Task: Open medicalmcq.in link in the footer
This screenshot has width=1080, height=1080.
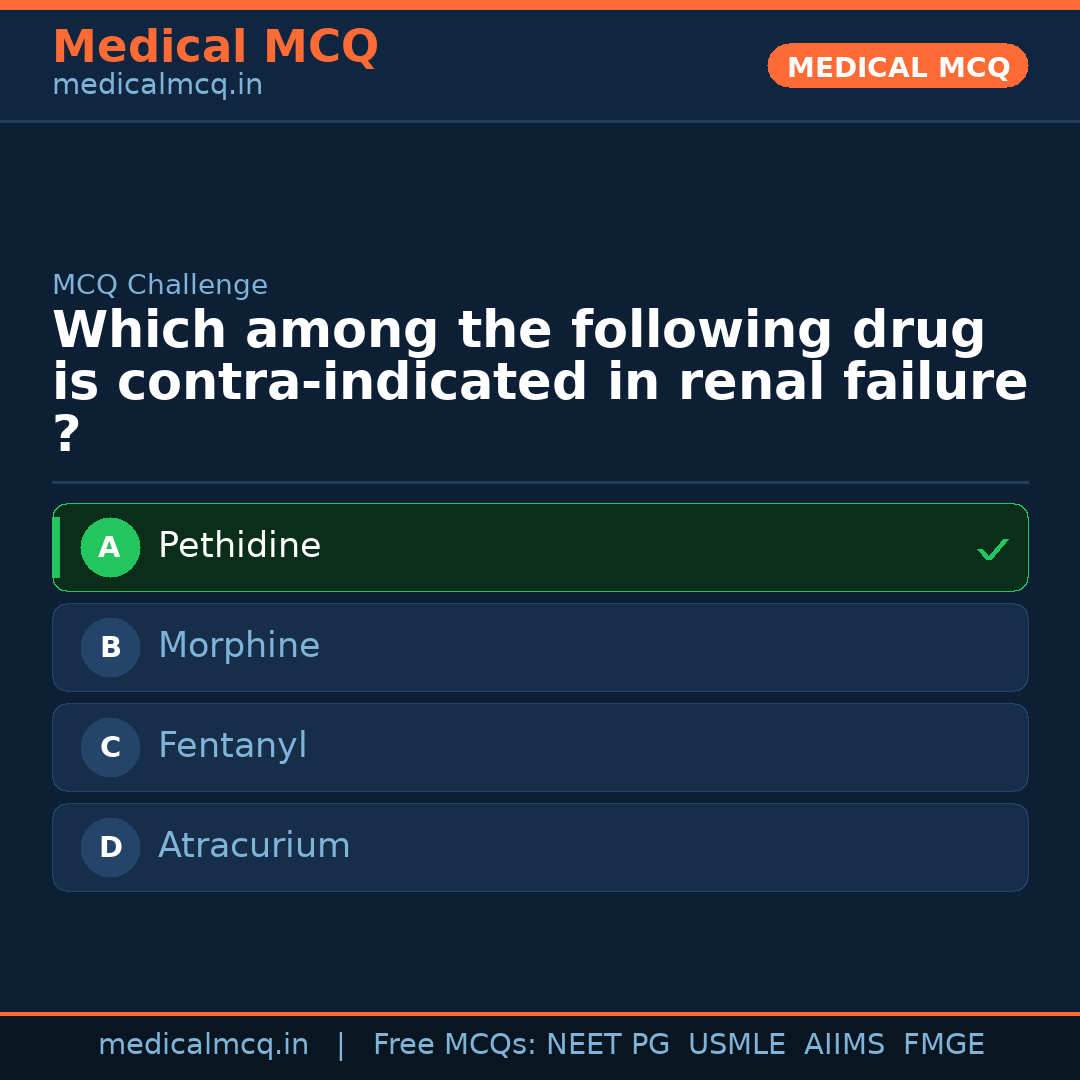Action: pos(203,1045)
